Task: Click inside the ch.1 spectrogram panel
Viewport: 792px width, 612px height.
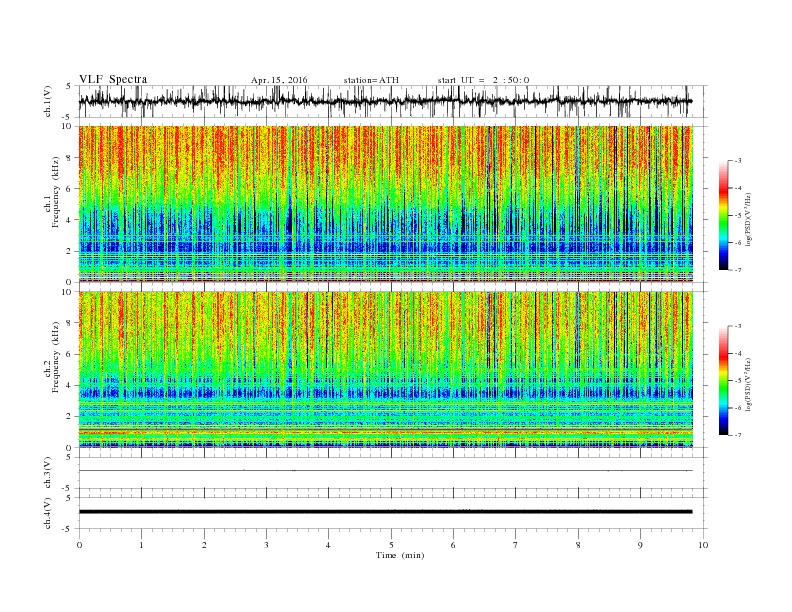Action: [x=385, y=204]
